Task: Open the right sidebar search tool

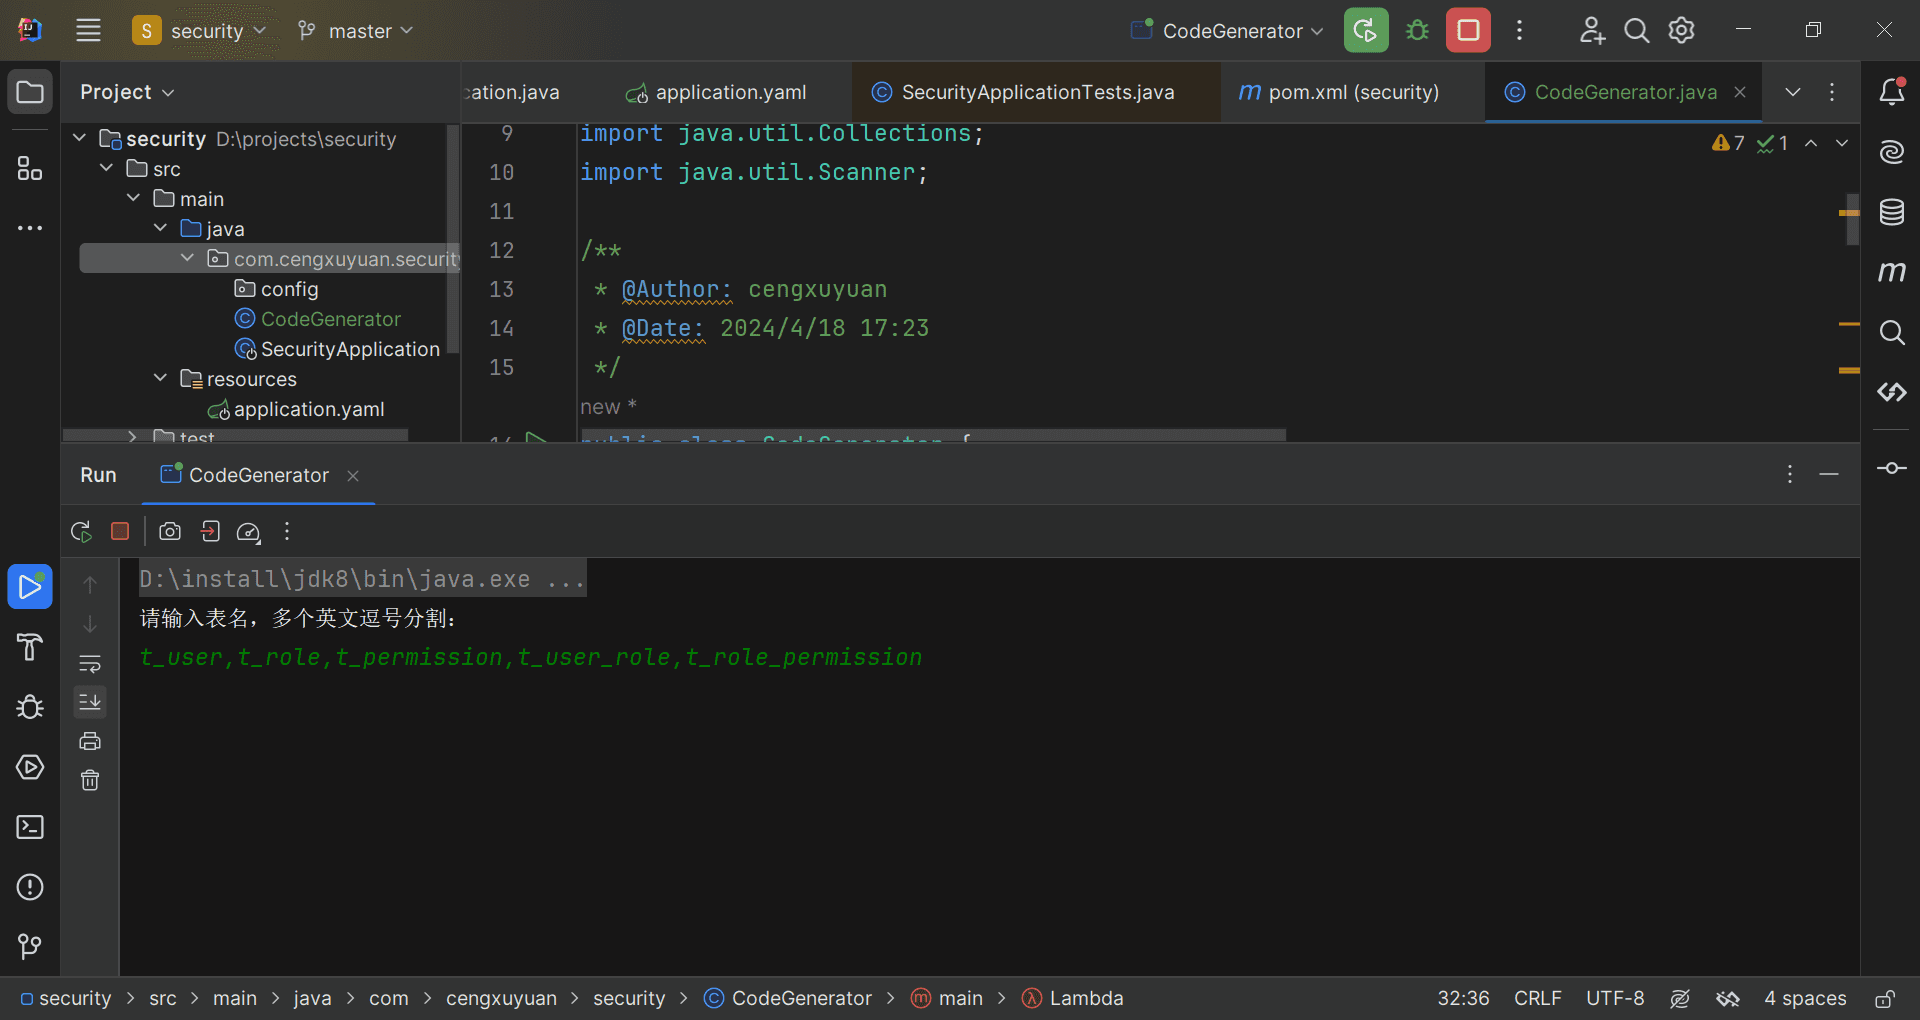Action: click(1892, 332)
